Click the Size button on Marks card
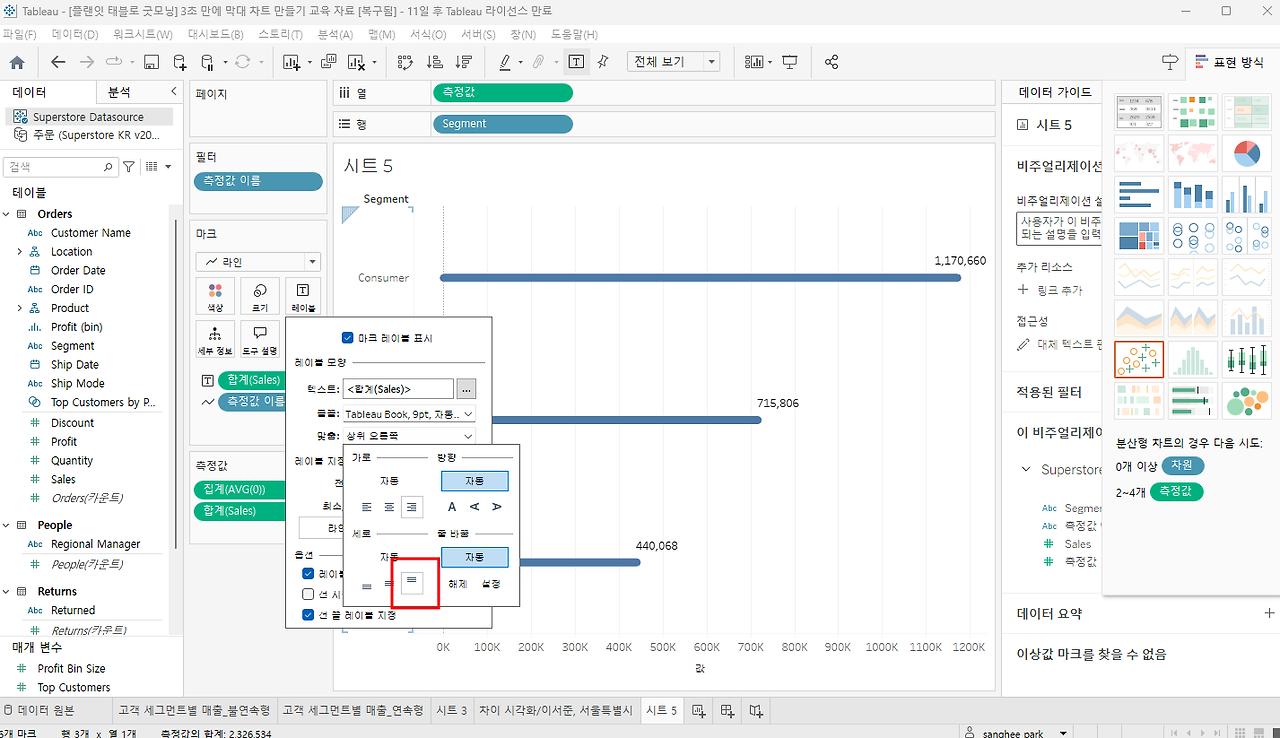This screenshot has height=738, width=1280. [x=259, y=297]
